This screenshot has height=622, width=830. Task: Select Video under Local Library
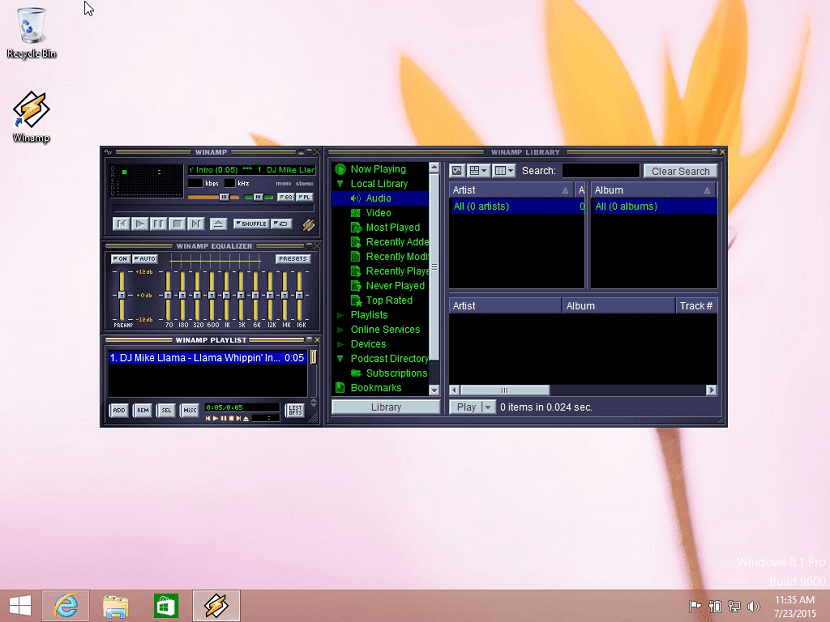378,213
